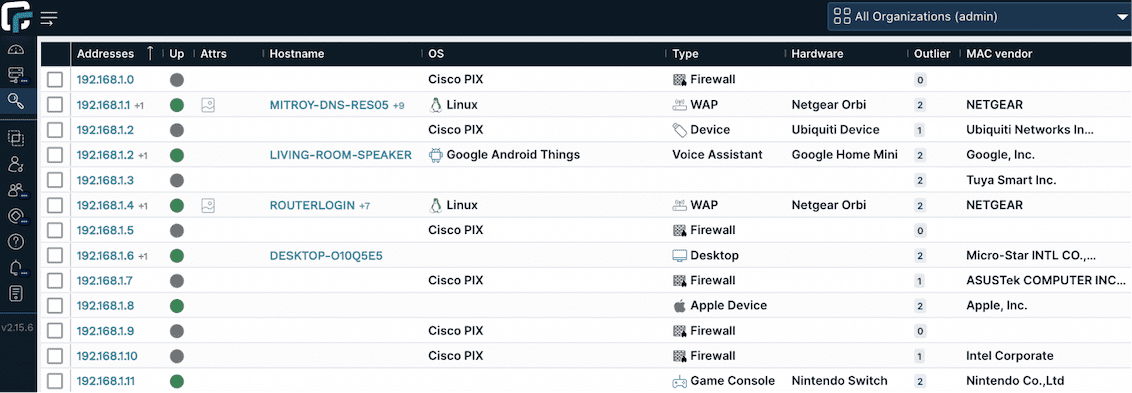This screenshot has width=1132, height=393.
Task: Click the Nintendo Switch hardware cell
Action: (x=840, y=381)
